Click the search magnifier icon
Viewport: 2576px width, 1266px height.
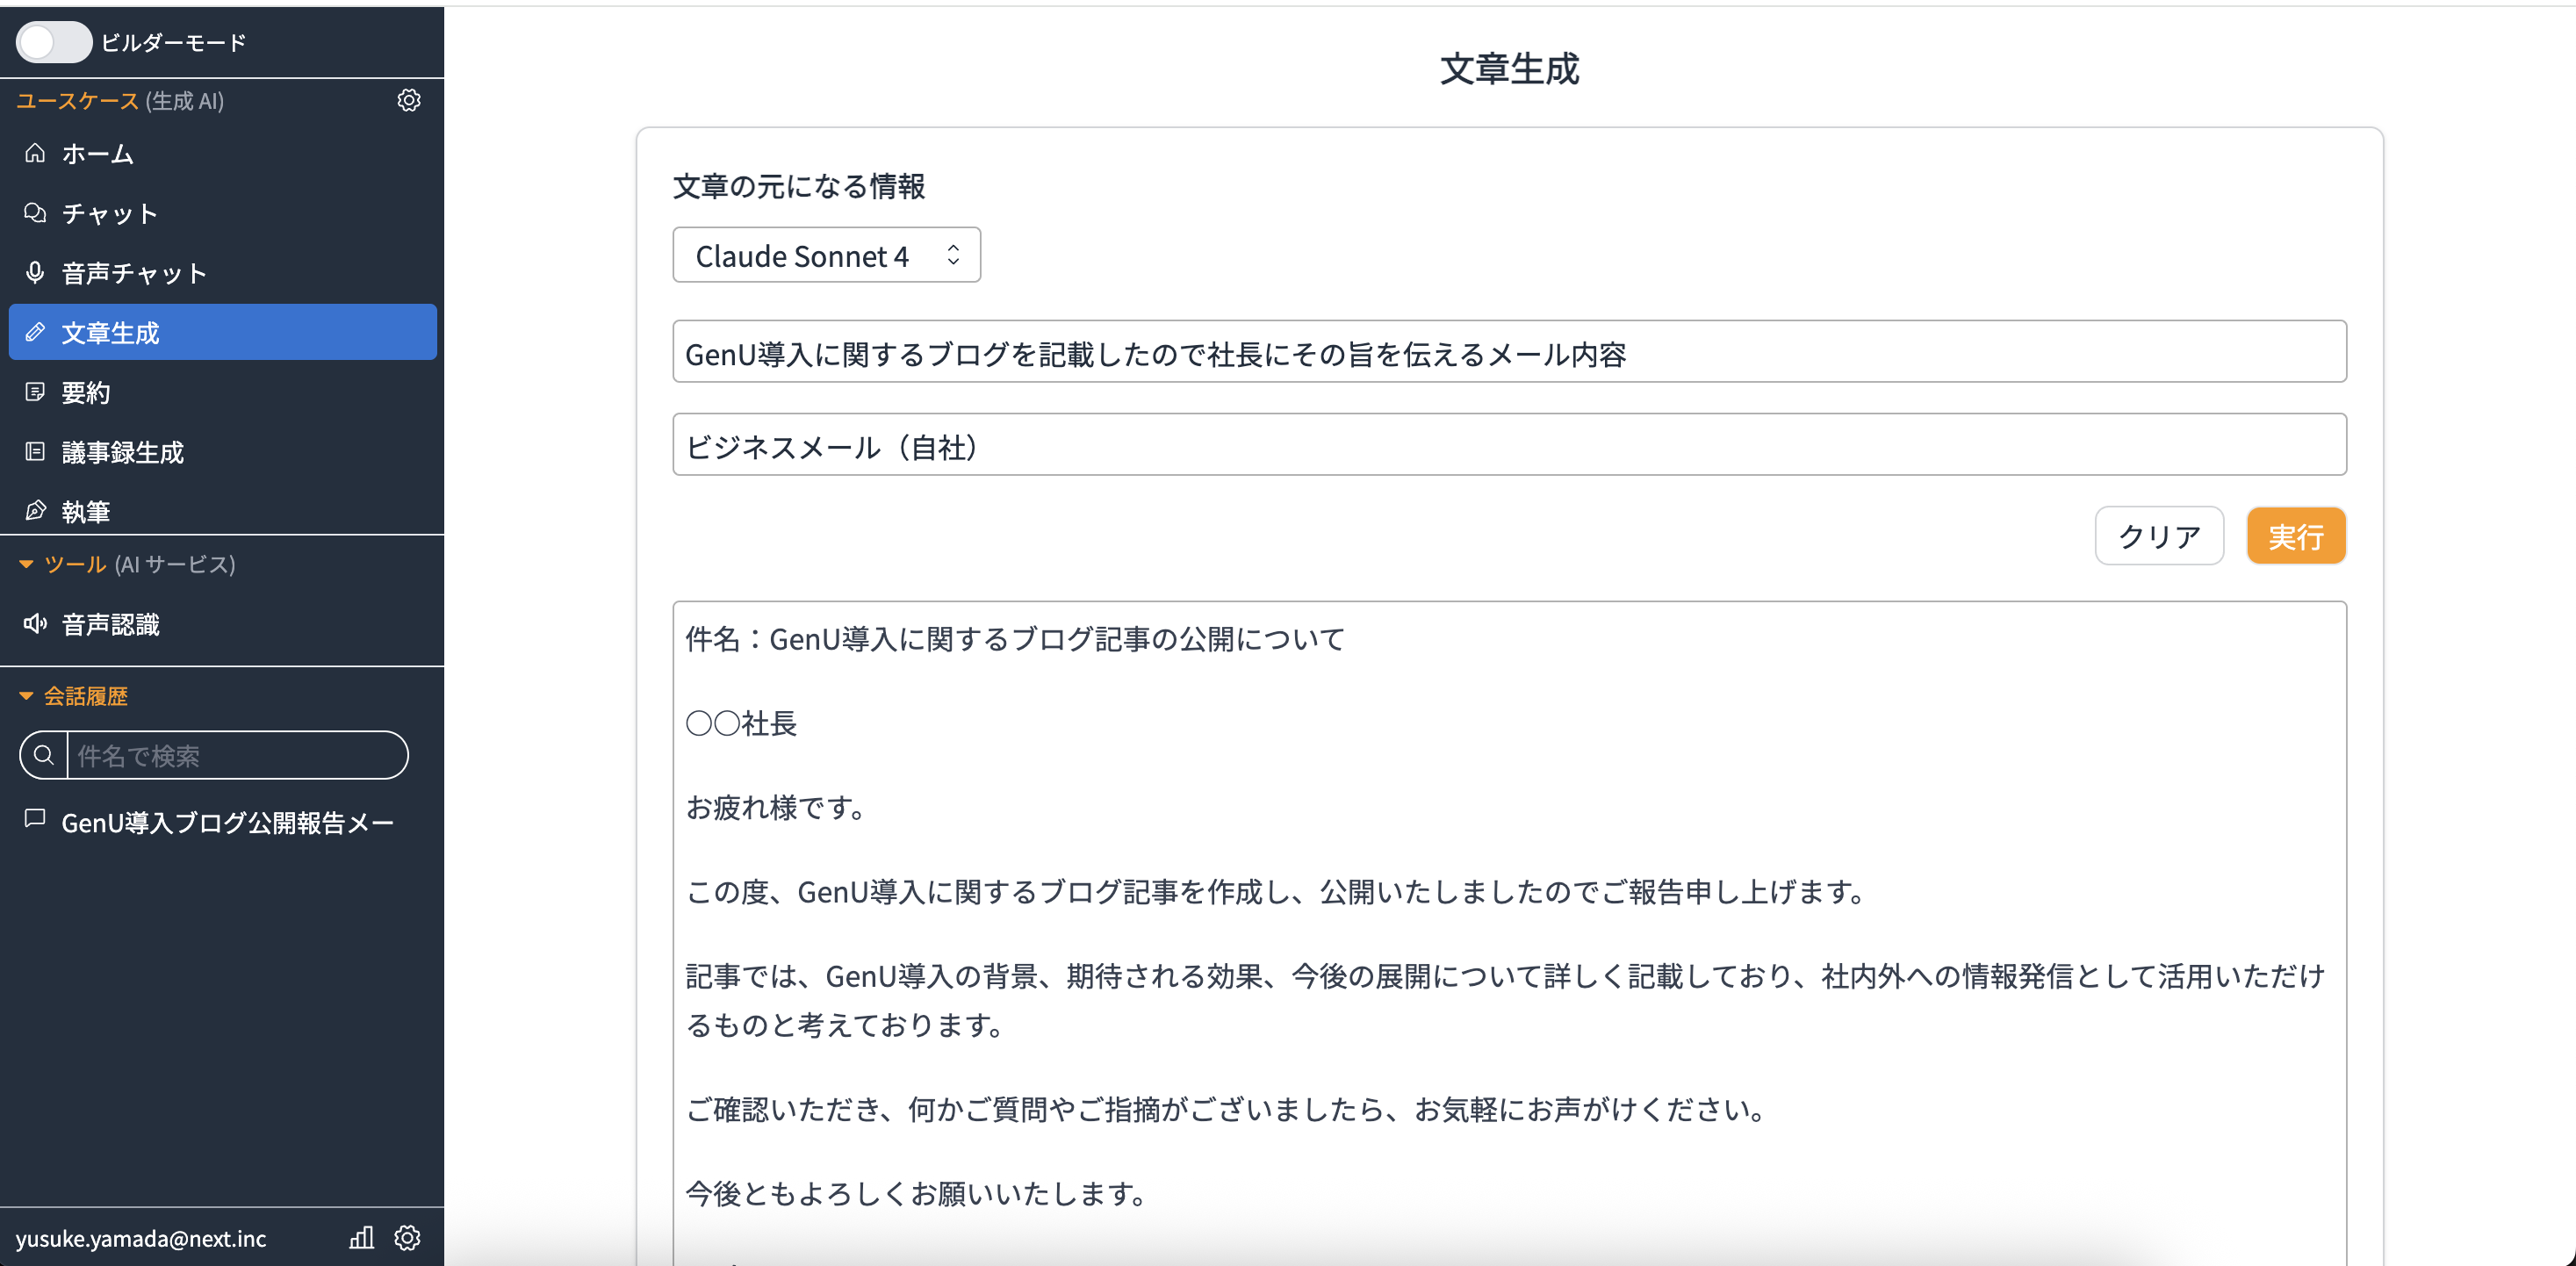point(43,756)
